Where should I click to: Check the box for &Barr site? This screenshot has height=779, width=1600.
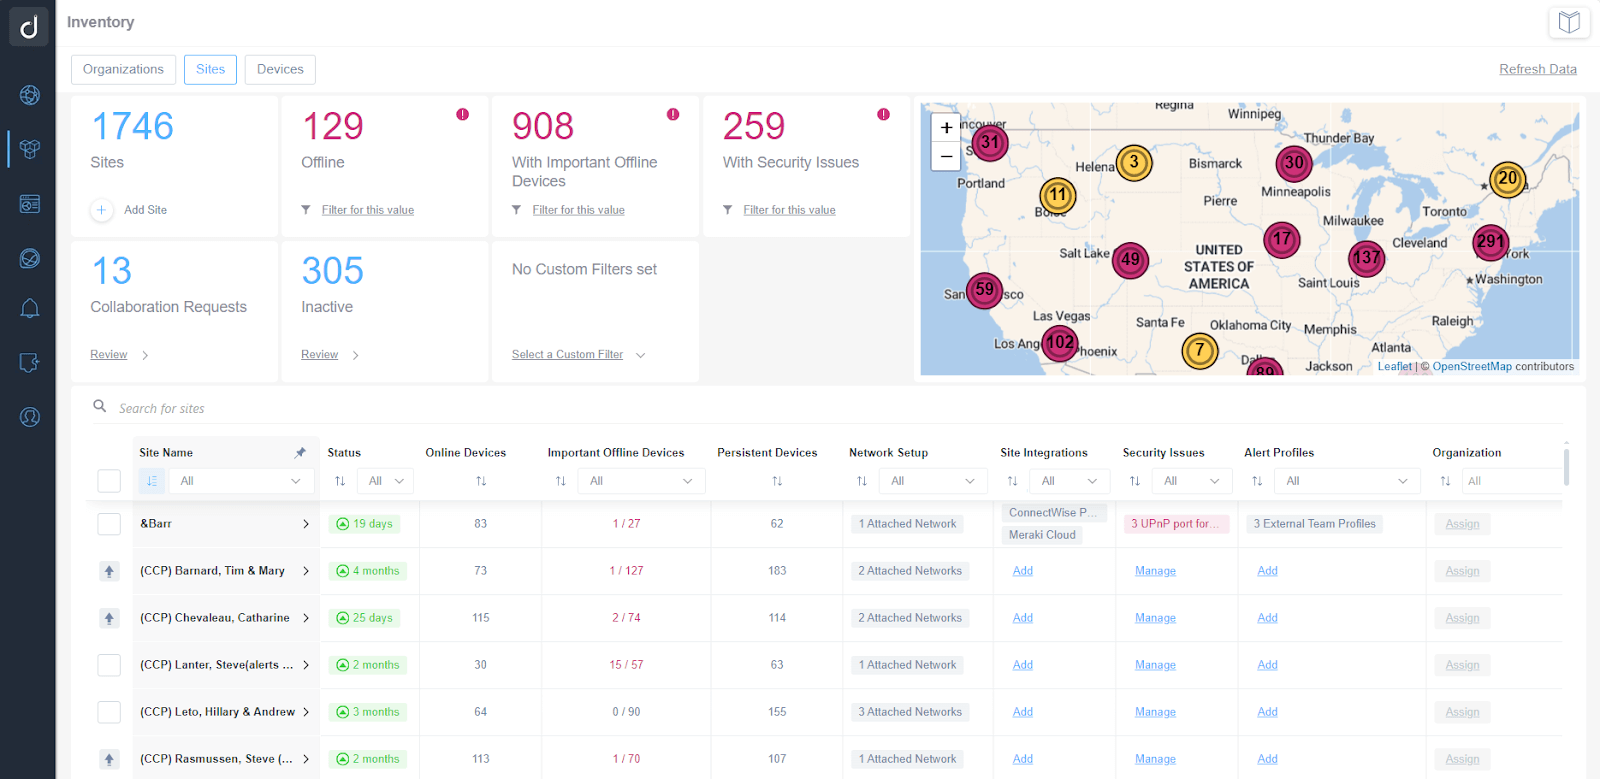point(109,524)
